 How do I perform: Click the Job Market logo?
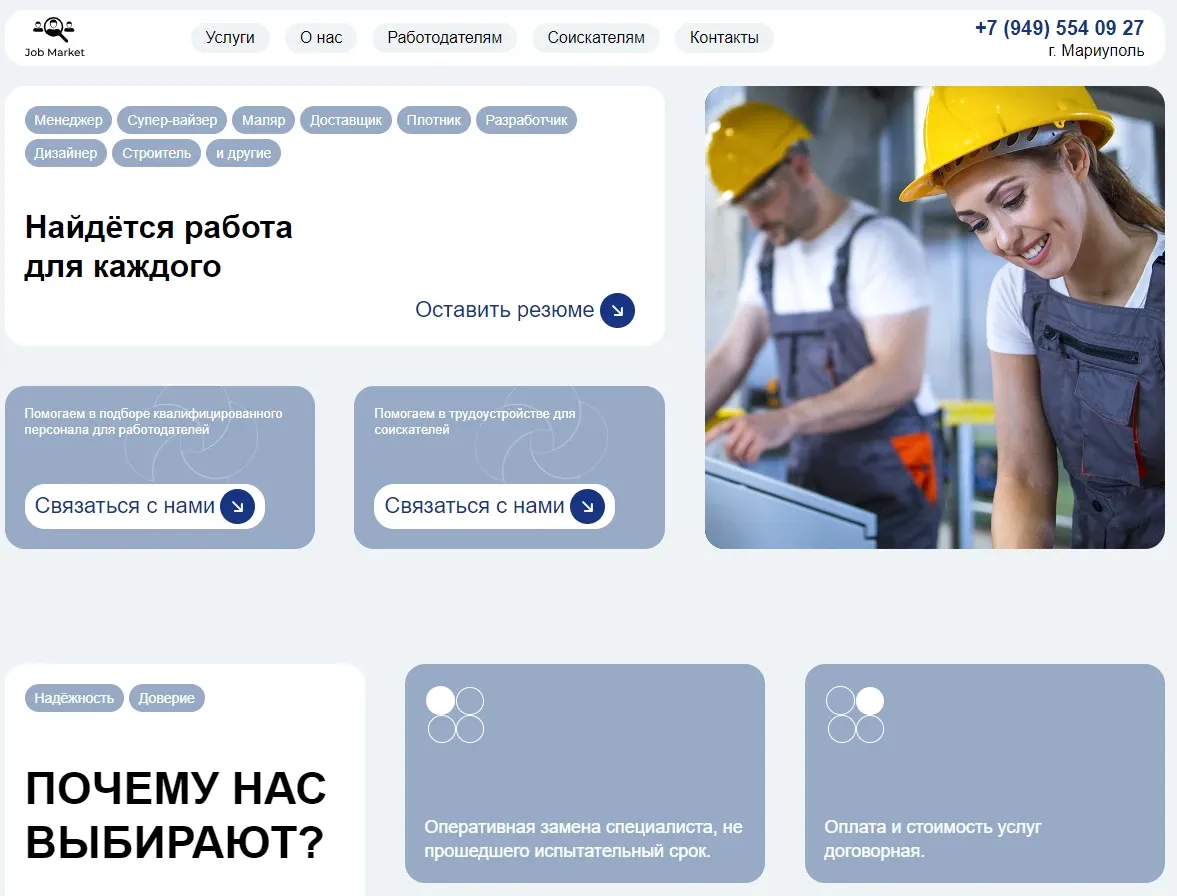coord(54,38)
